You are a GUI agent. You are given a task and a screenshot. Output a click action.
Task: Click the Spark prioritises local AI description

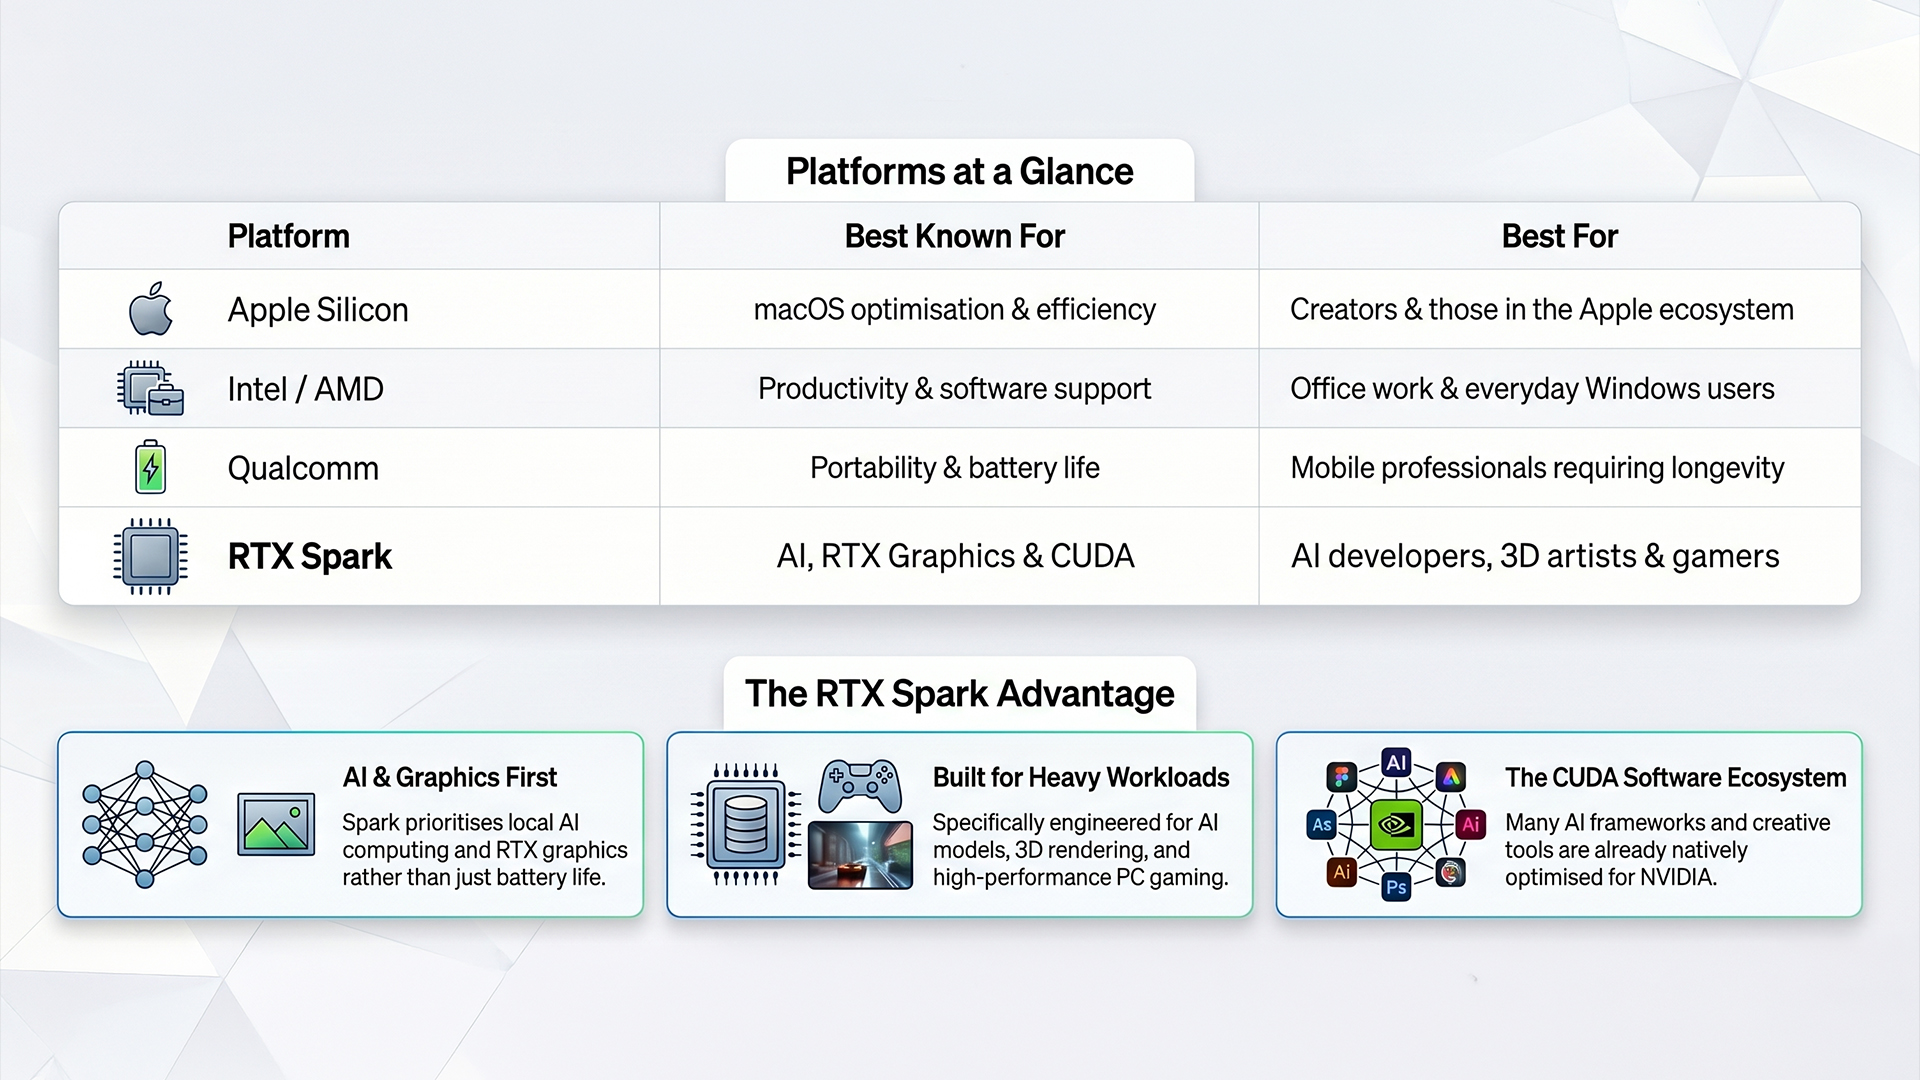click(x=485, y=850)
